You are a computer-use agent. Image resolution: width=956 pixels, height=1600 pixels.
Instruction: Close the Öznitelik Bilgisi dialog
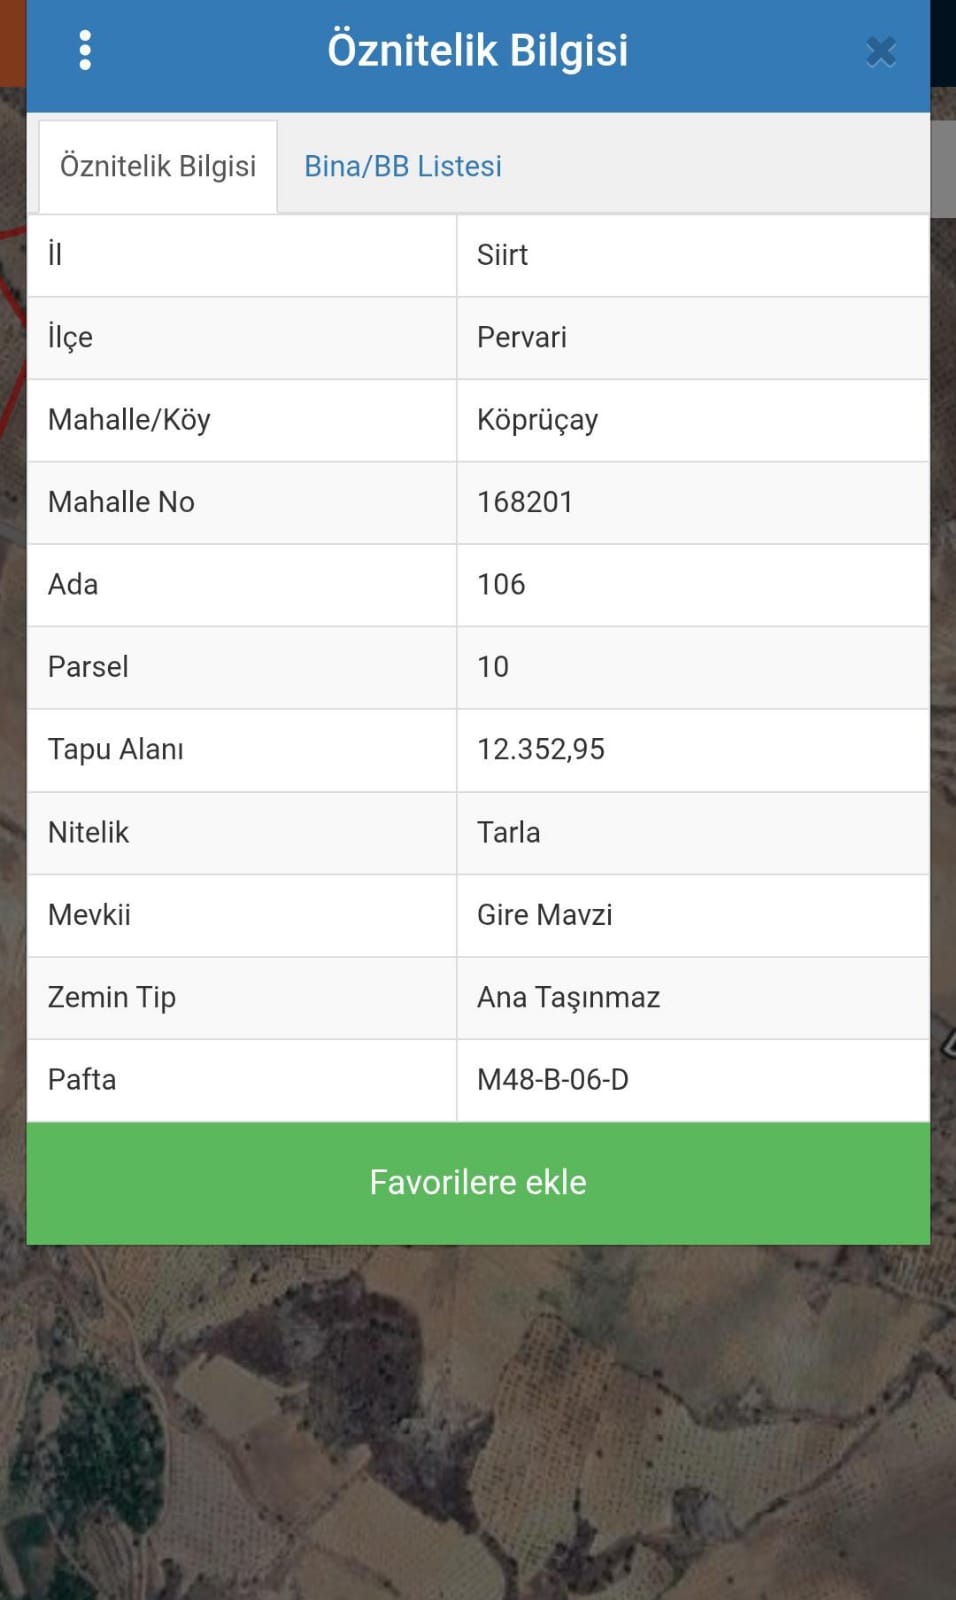coord(880,51)
